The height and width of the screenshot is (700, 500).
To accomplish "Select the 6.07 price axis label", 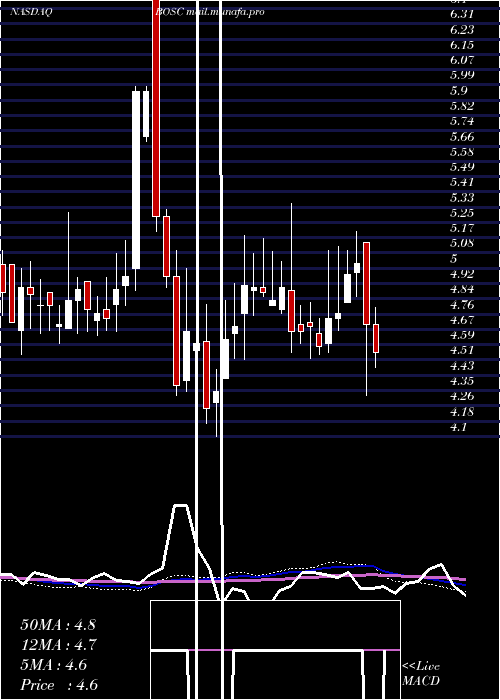I will click(x=462, y=60).
